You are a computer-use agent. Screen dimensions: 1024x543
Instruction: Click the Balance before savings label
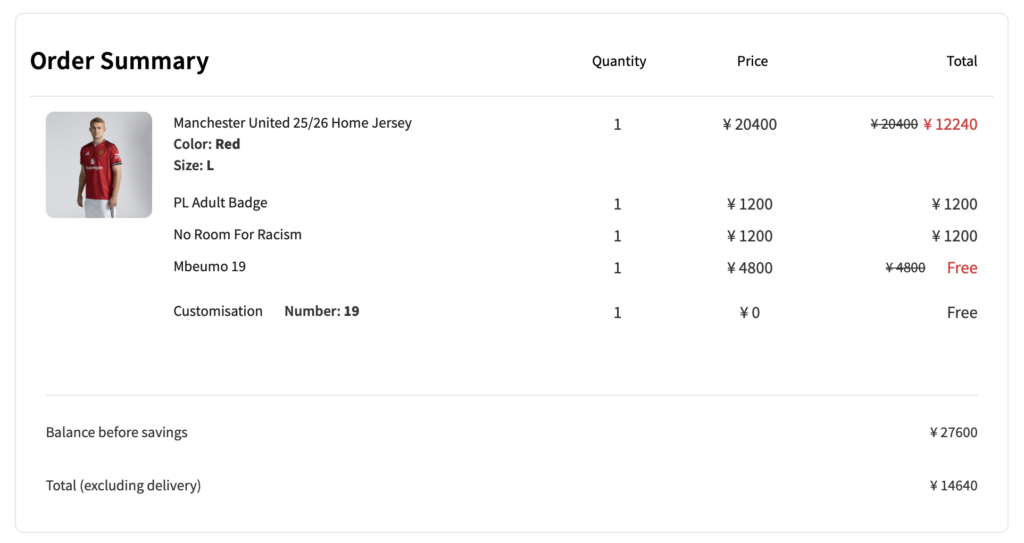pos(117,433)
